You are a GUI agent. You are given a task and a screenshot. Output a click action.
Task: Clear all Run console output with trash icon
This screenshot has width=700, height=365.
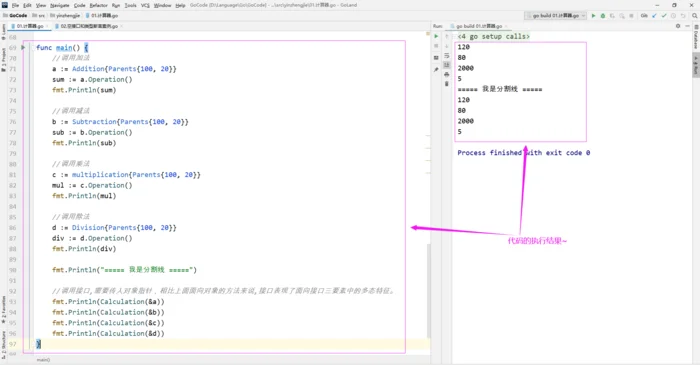pos(447,84)
